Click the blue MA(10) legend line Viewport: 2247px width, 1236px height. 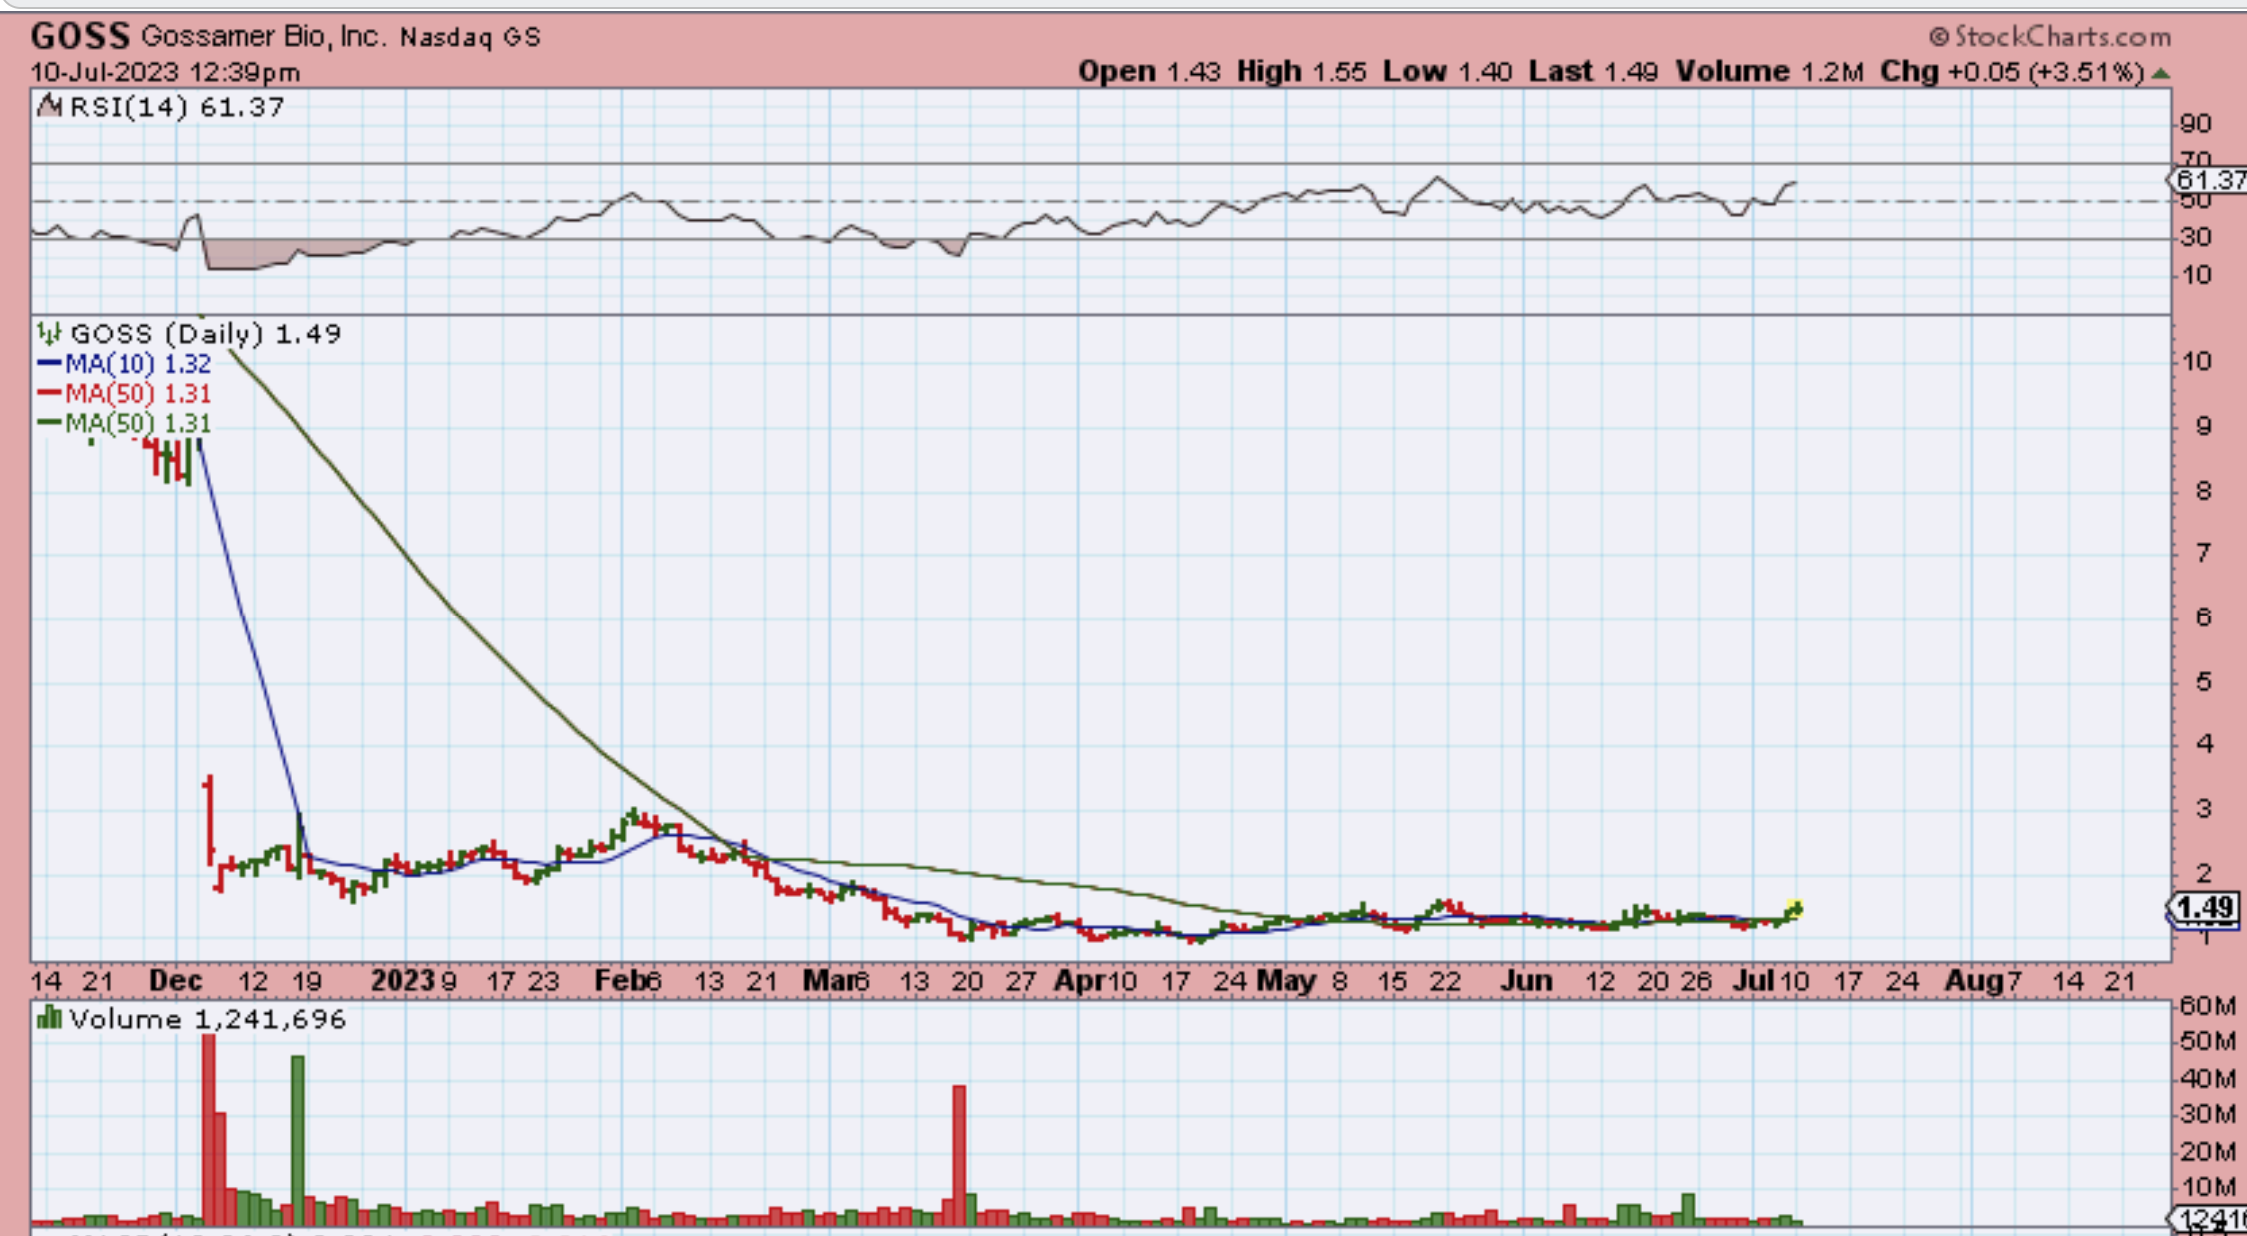[49, 363]
